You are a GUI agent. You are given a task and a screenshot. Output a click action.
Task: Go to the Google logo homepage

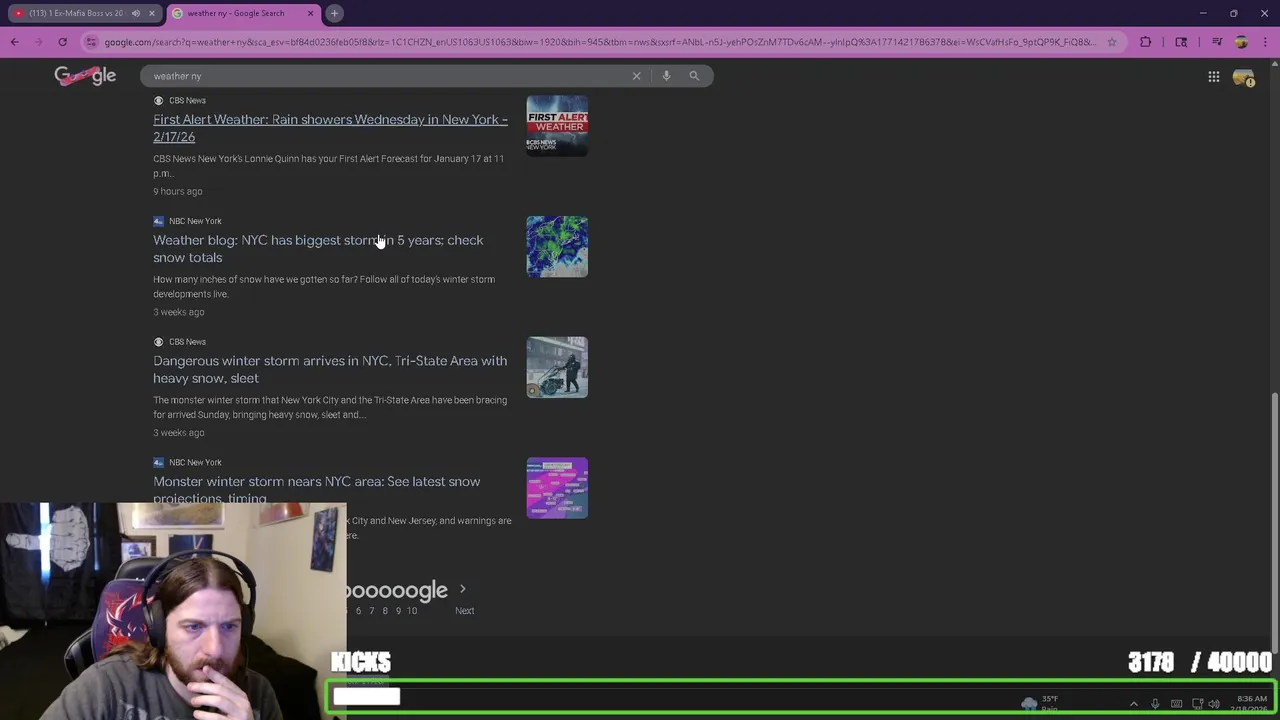coord(85,76)
